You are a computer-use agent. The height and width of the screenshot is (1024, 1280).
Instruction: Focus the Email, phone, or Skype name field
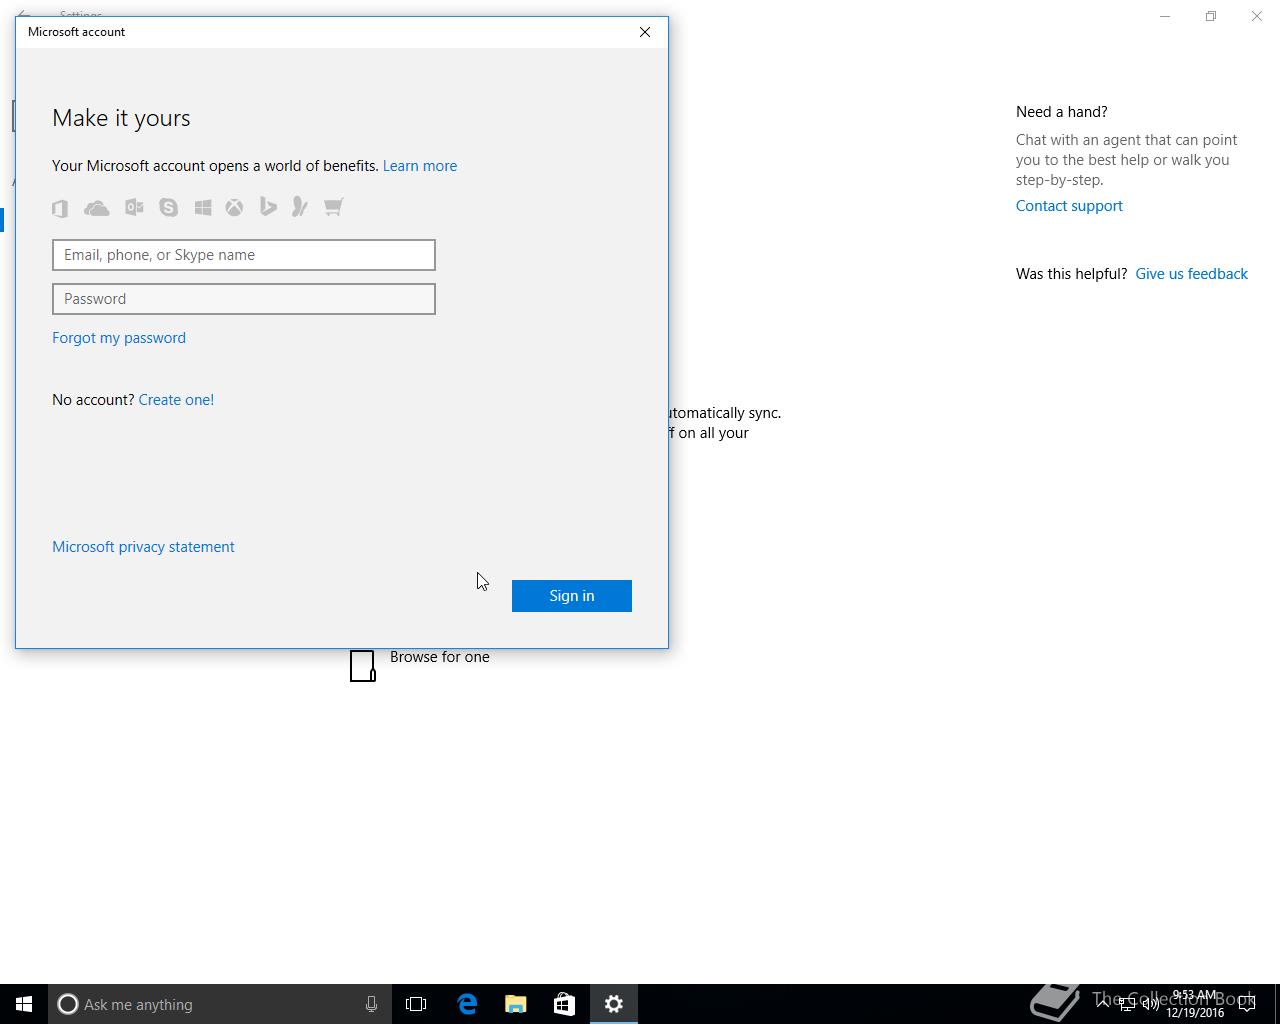tap(244, 255)
